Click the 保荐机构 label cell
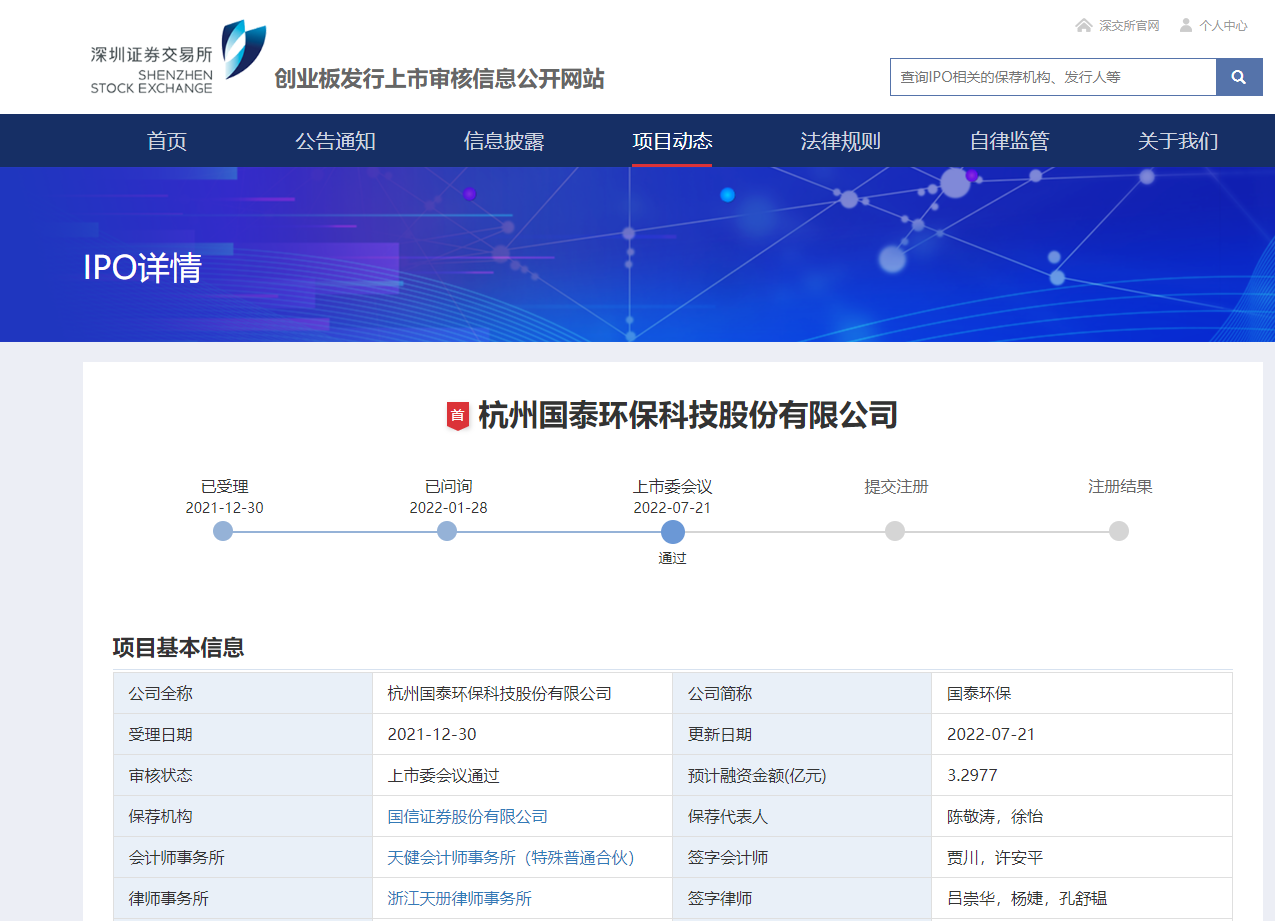 click(x=243, y=817)
